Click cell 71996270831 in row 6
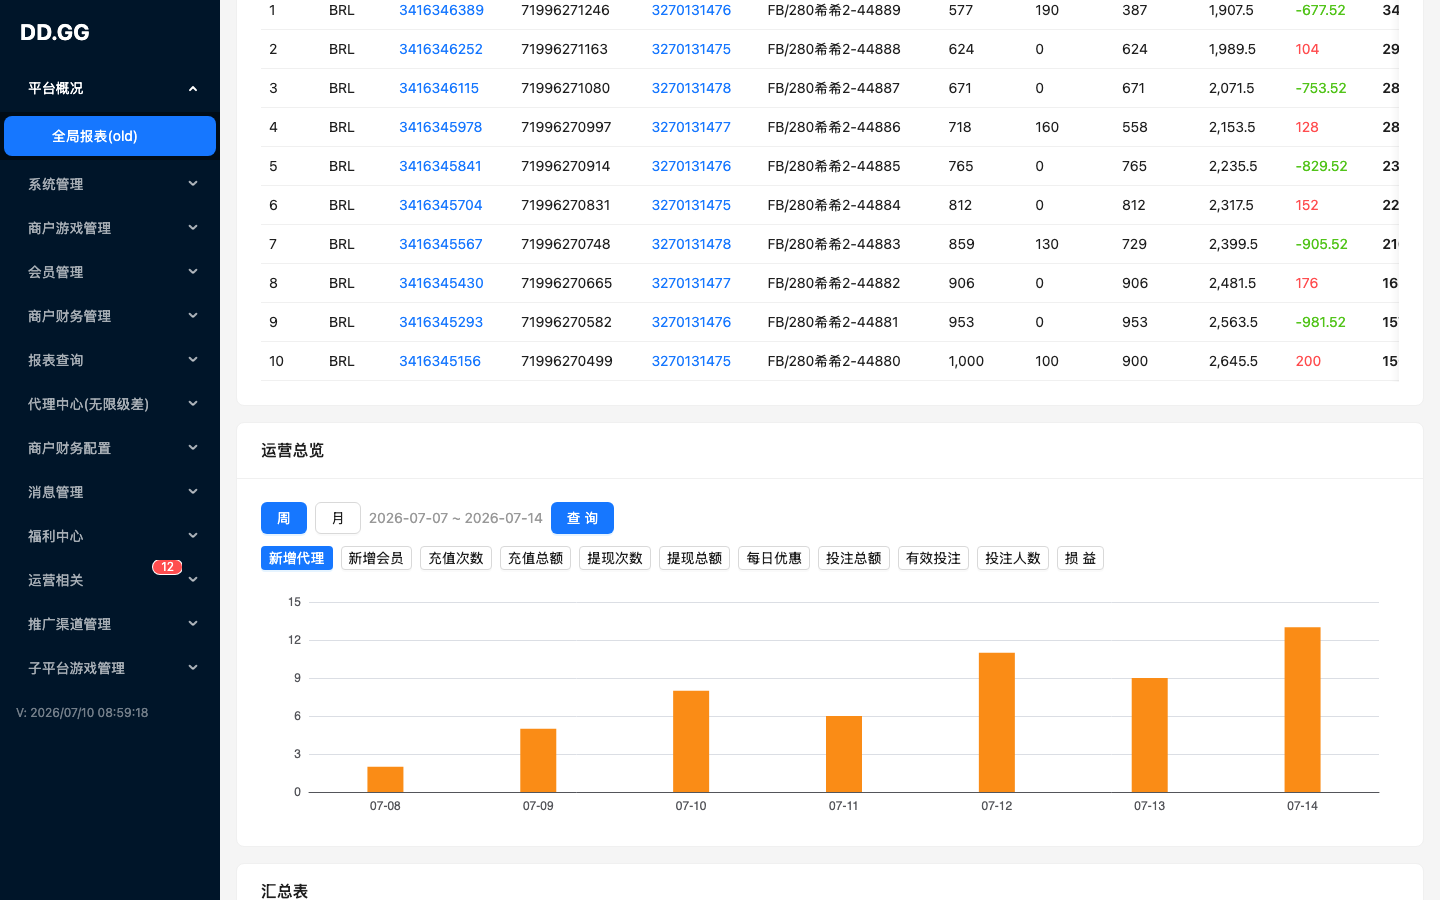This screenshot has height=900, width=1440. tap(566, 205)
